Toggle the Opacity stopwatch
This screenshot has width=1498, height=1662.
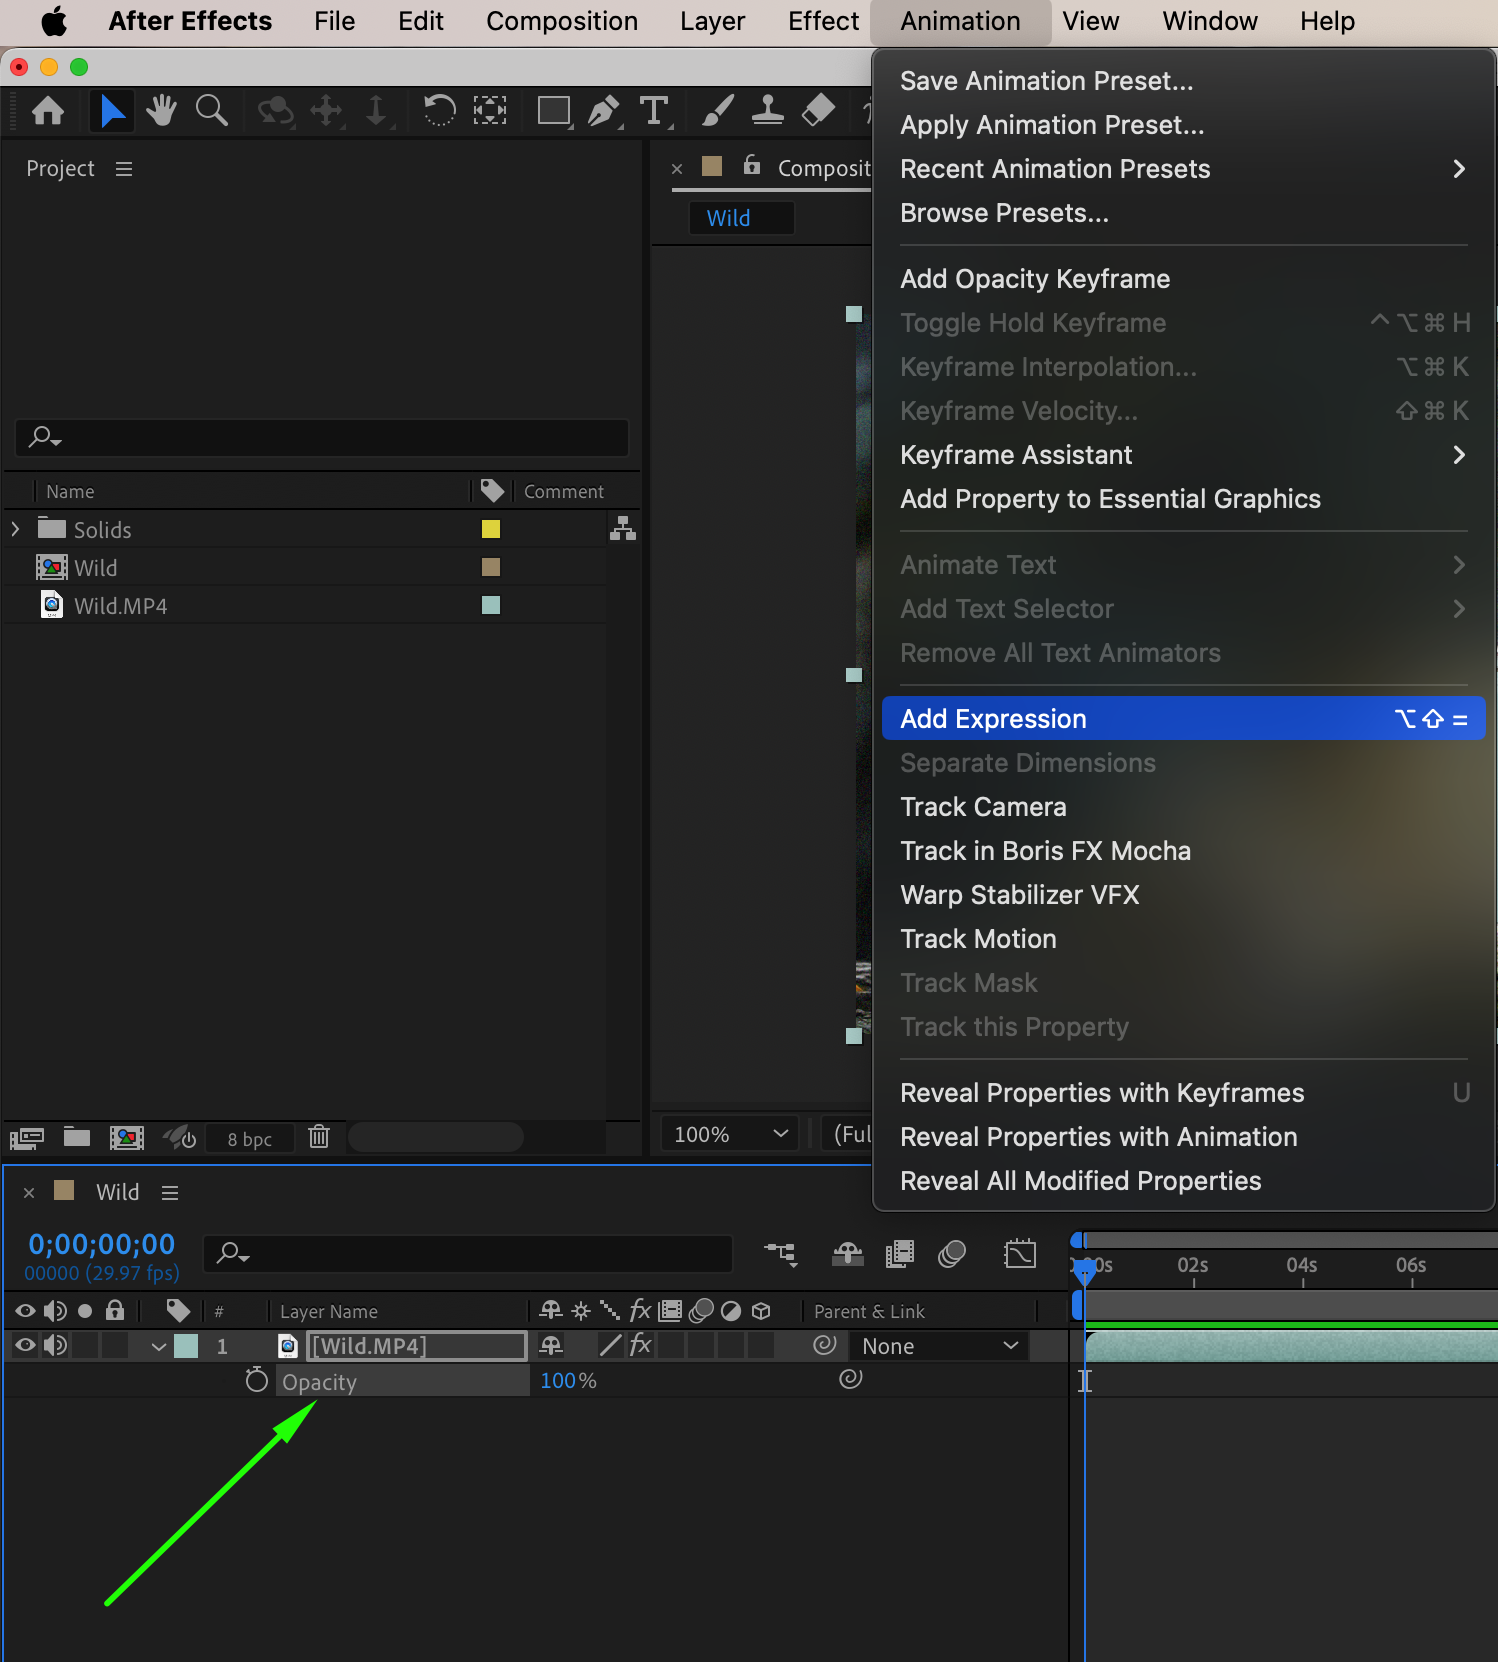coord(257,1381)
